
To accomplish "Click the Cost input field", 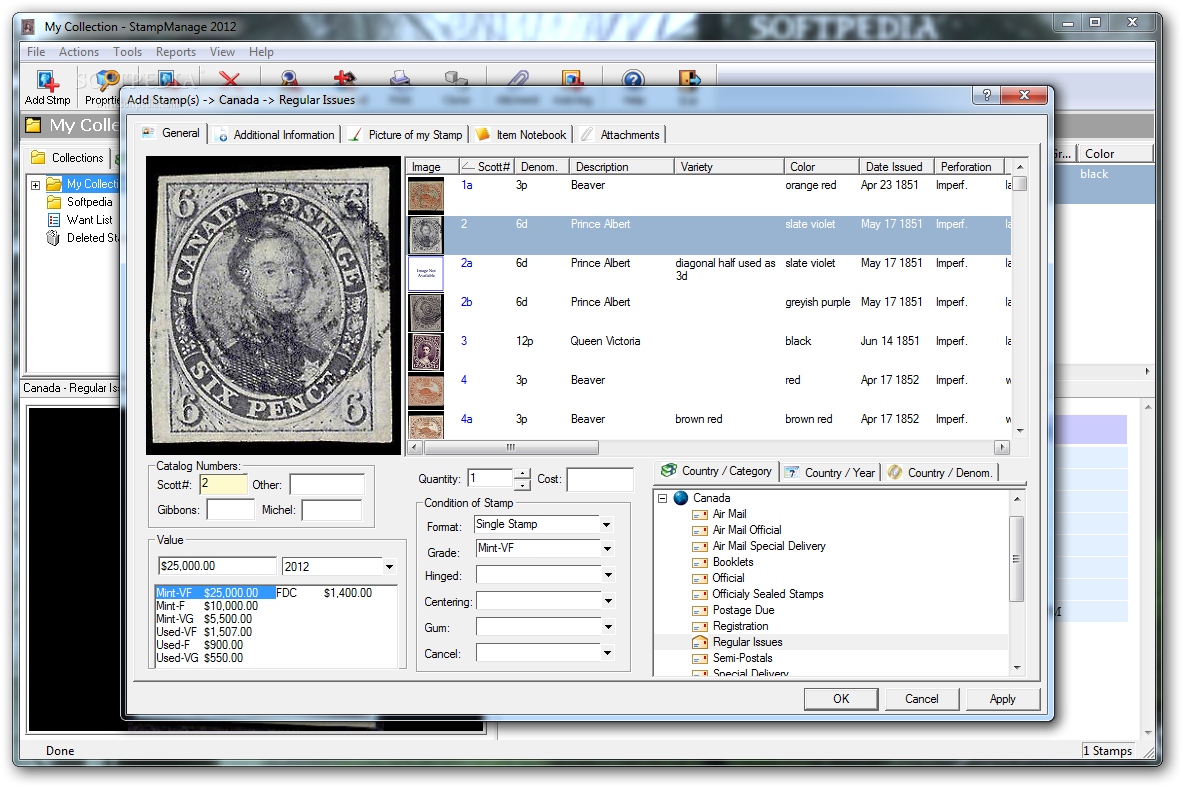I will click(x=600, y=479).
